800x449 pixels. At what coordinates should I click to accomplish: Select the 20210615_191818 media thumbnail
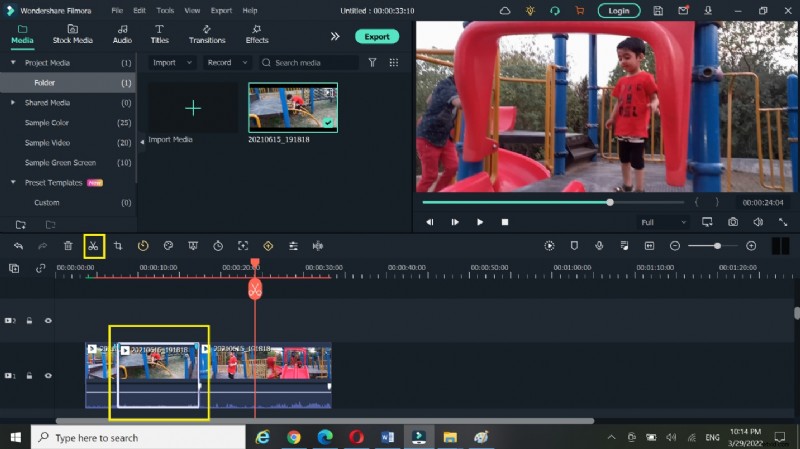293,108
